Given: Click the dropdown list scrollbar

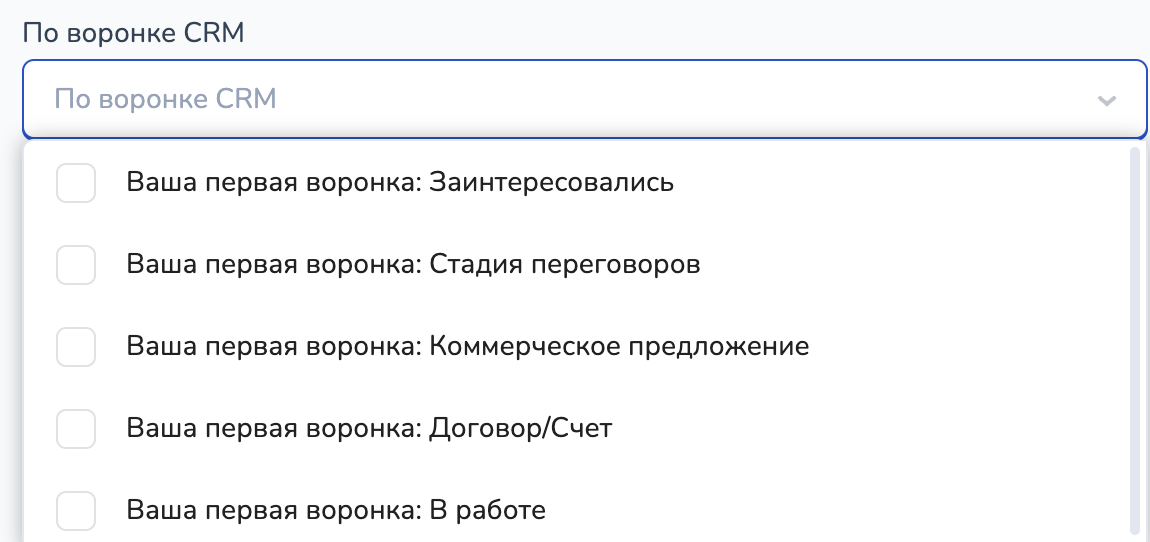Looking at the screenshot, I should point(1133,340).
